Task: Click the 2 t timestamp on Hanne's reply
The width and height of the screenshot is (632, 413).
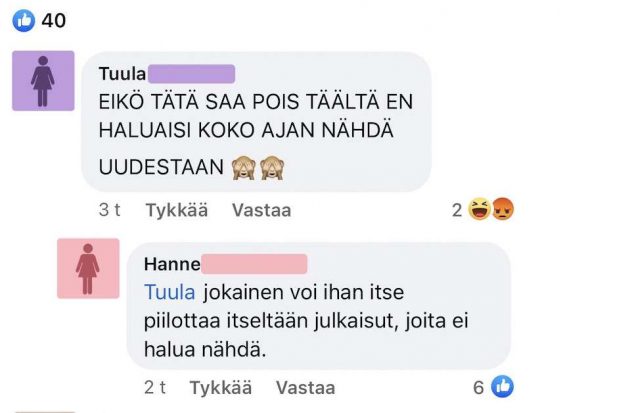Action: click(153, 387)
